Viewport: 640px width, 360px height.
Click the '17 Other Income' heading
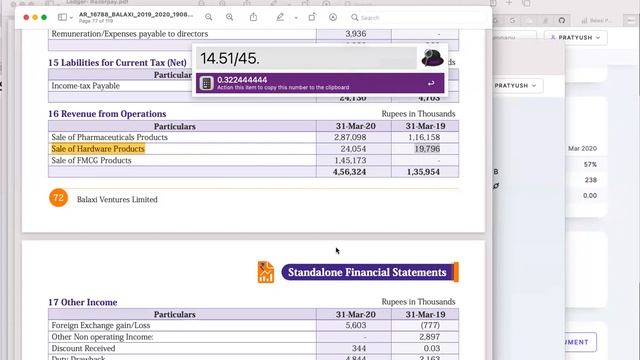(x=82, y=302)
